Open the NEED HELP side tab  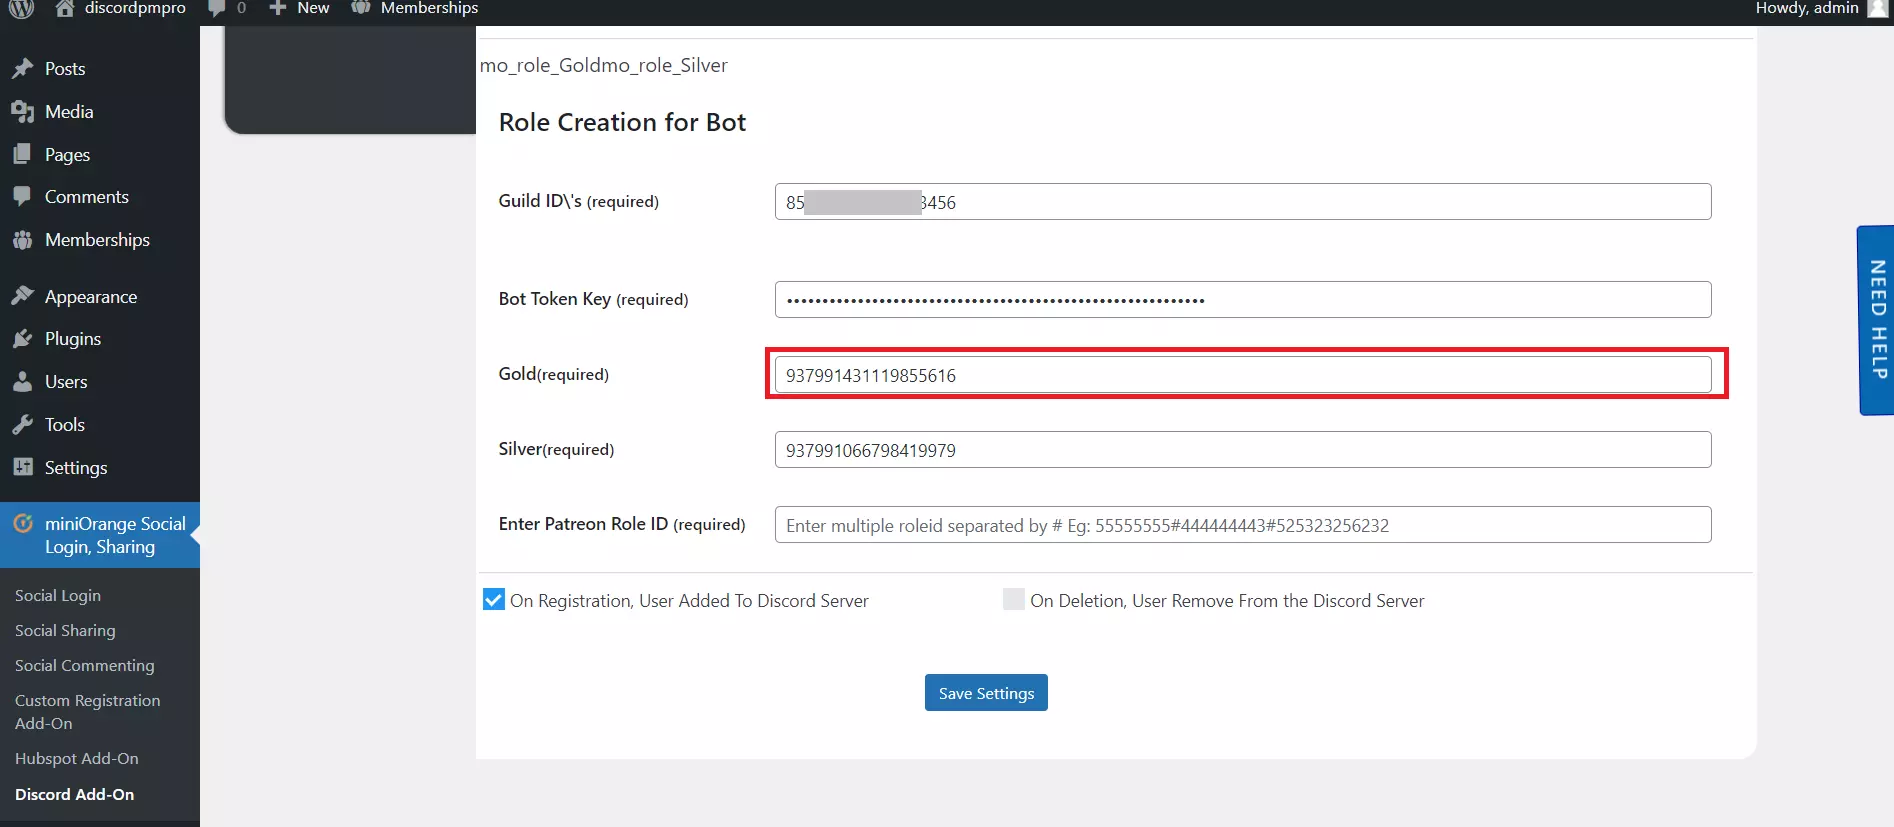coord(1877,320)
